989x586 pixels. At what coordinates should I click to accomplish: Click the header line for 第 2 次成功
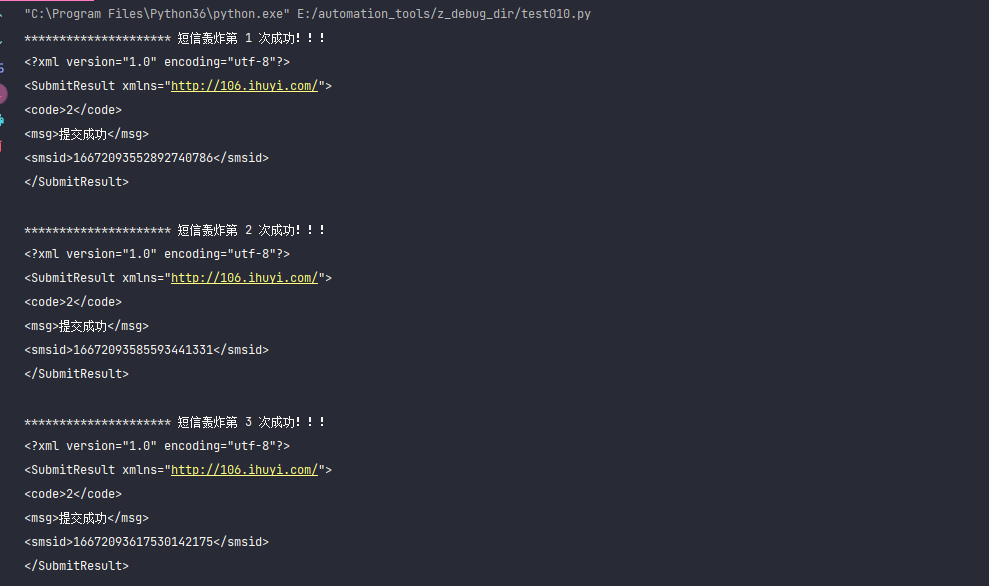point(175,230)
